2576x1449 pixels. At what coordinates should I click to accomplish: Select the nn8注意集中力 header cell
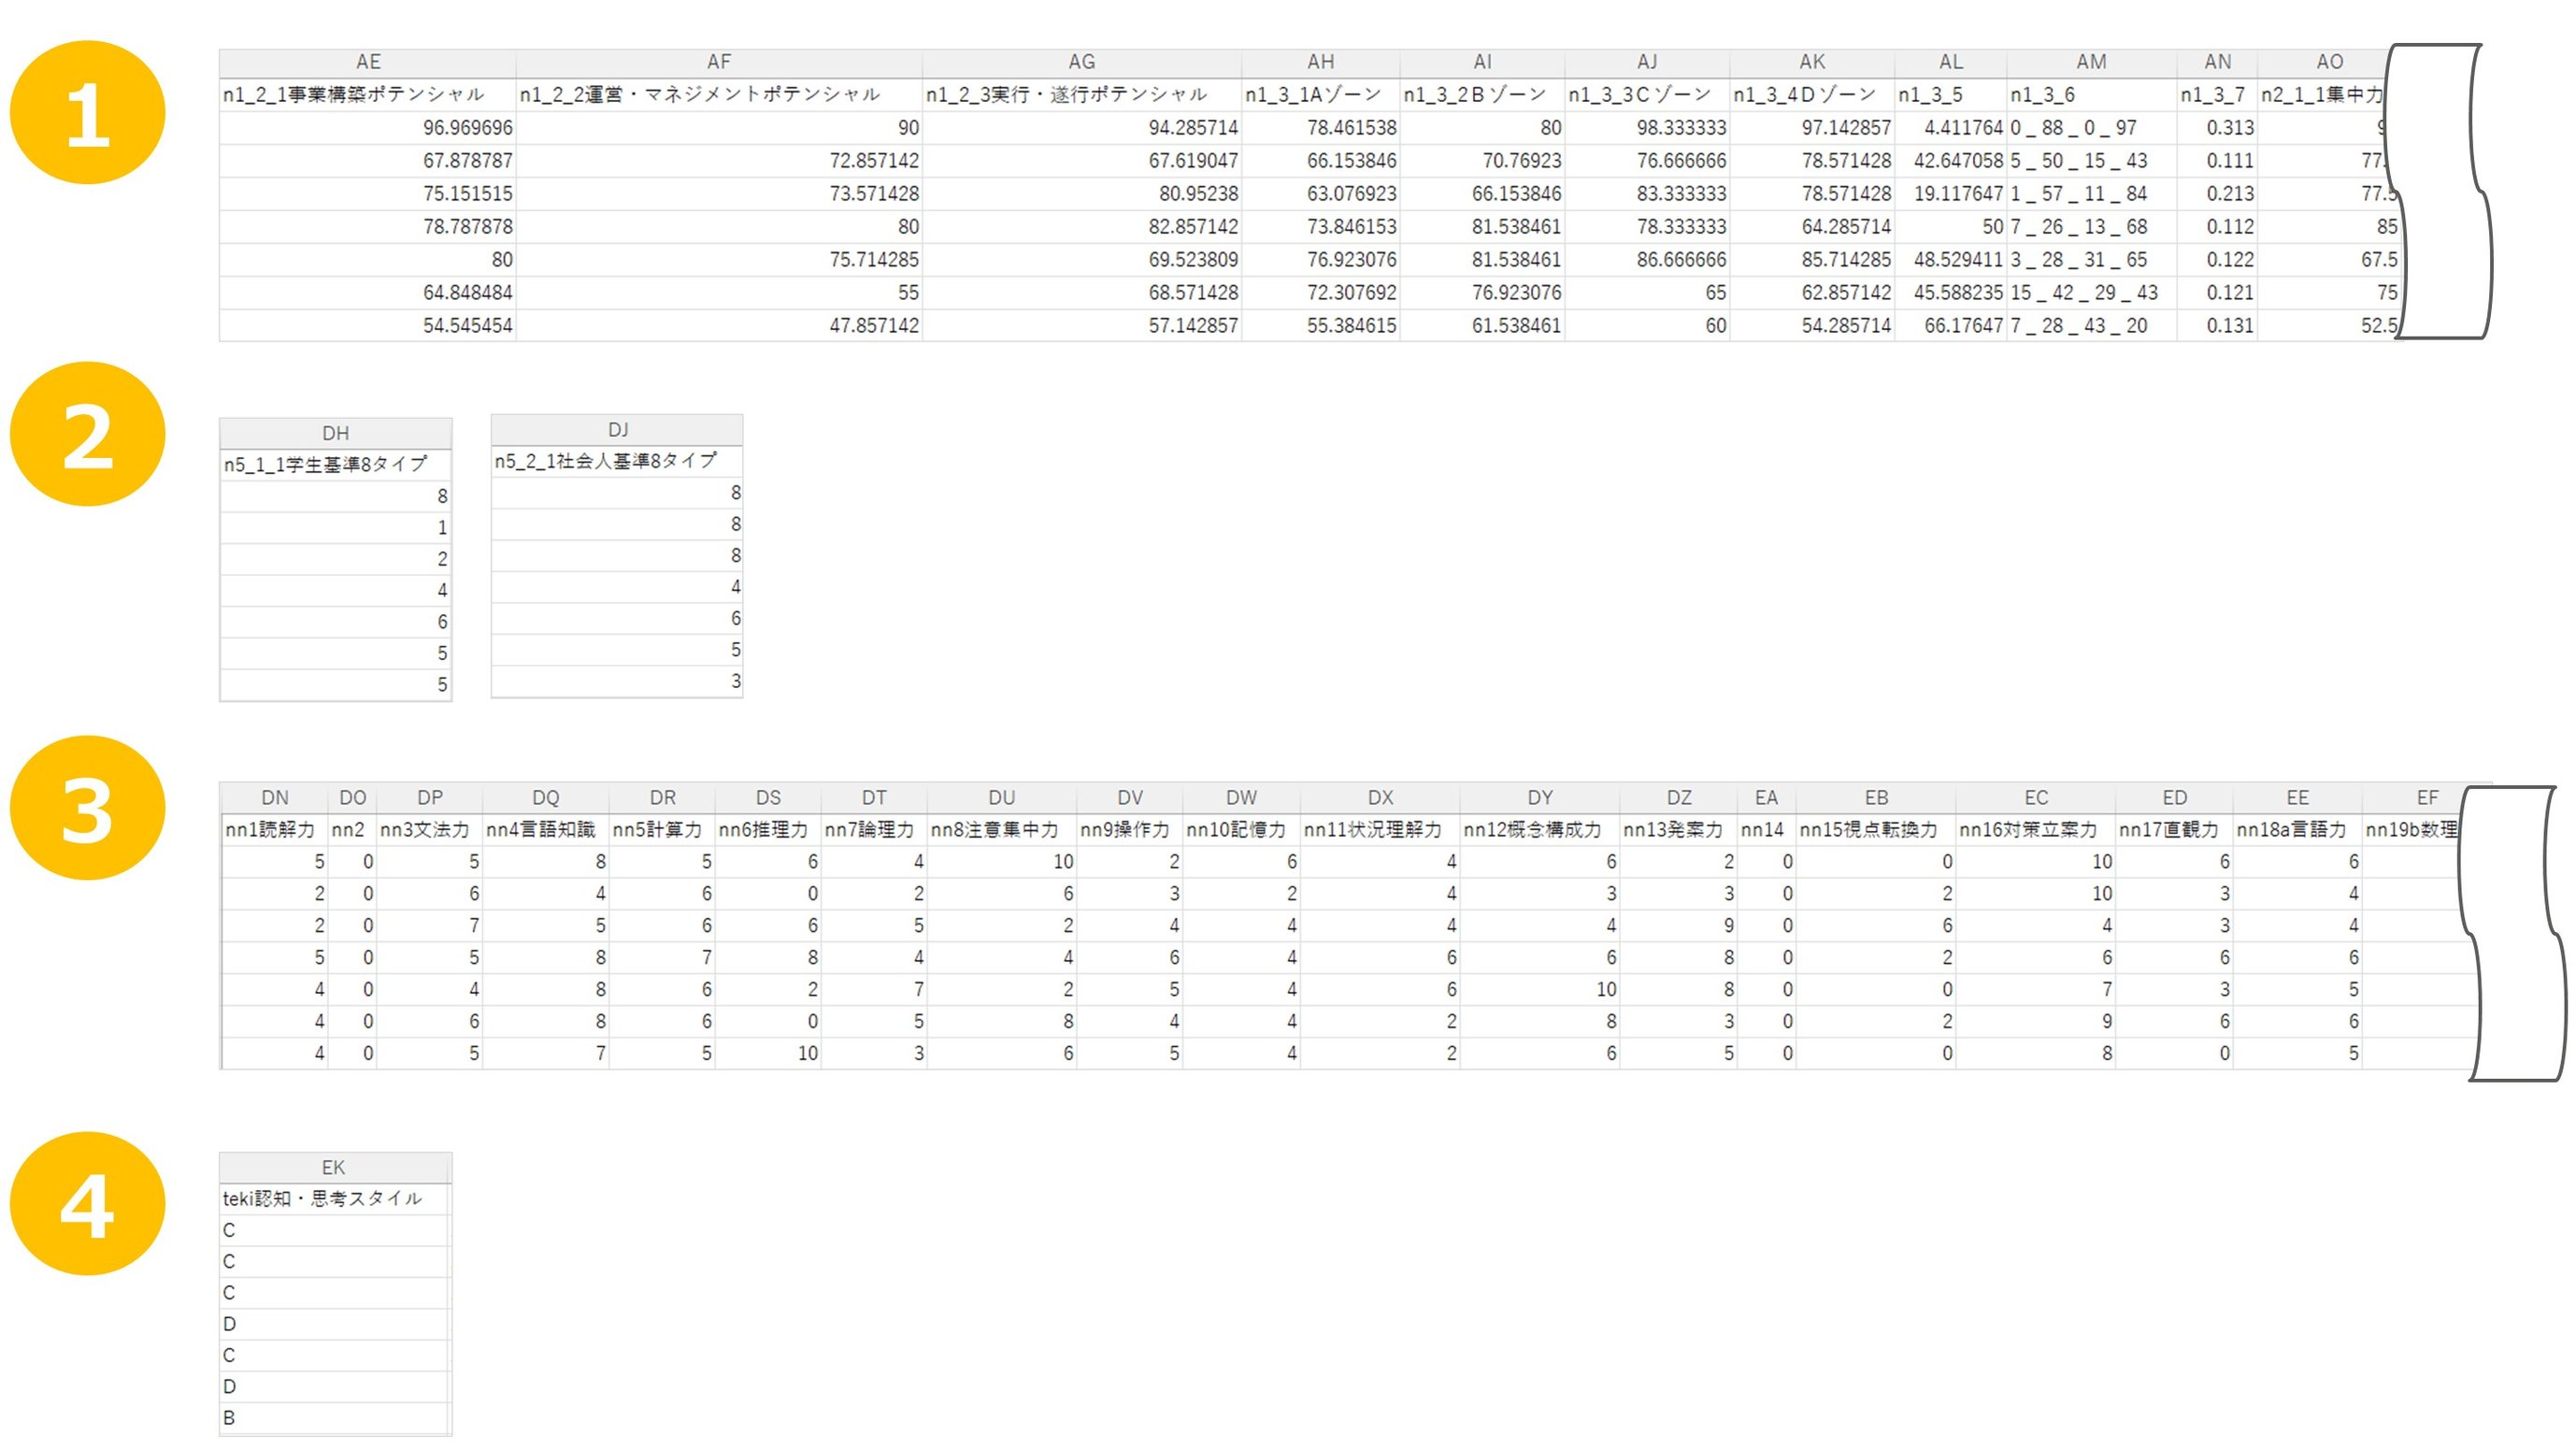[1002, 830]
